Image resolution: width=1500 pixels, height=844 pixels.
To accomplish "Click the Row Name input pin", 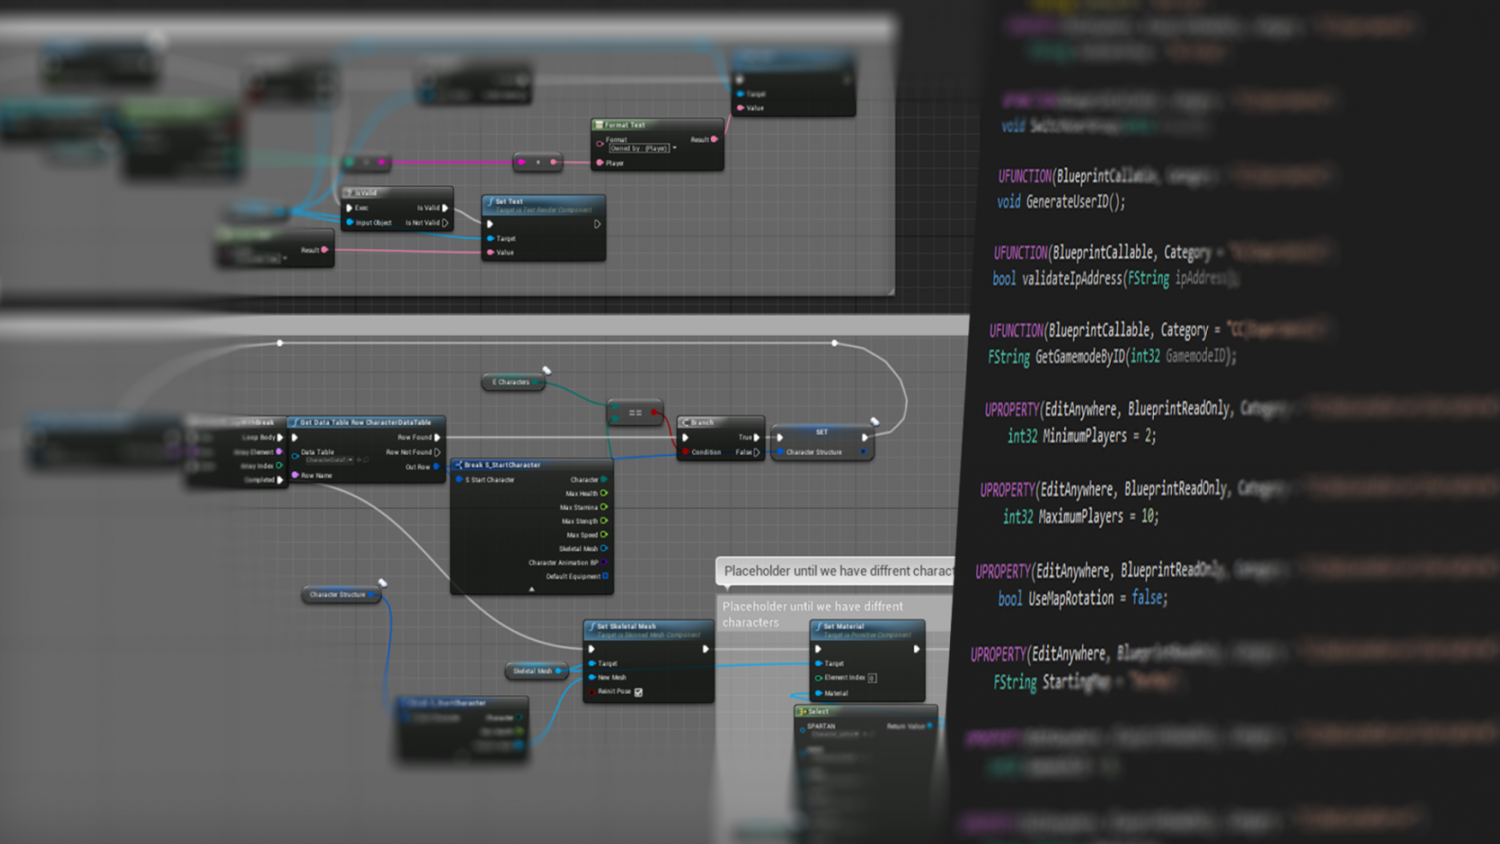I will point(295,475).
